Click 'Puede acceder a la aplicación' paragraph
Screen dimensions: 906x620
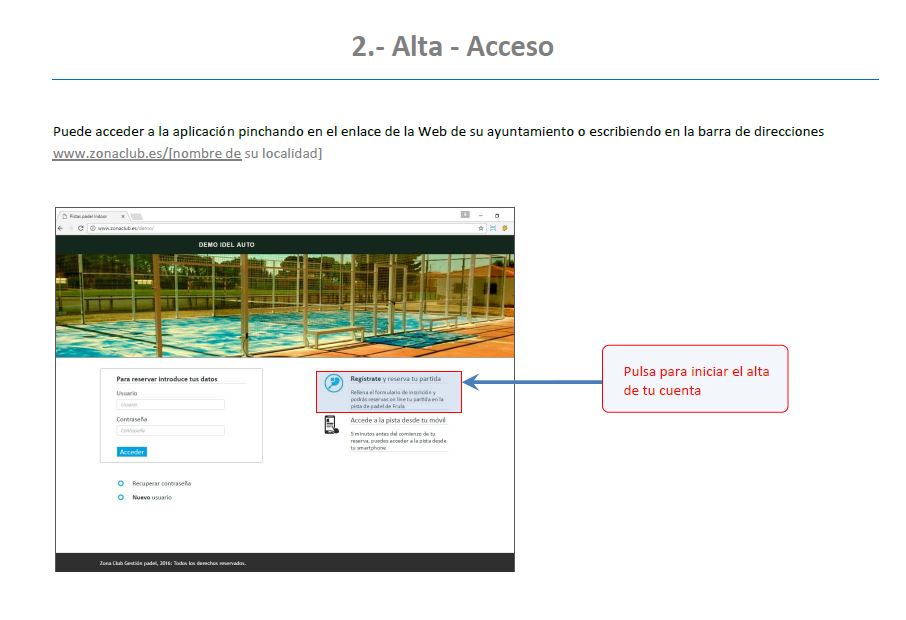coord(439,131)
